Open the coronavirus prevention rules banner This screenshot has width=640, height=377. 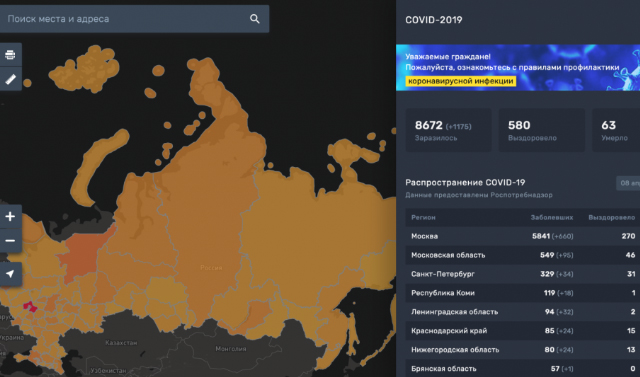pyautogui.click(x=518, y=67)
